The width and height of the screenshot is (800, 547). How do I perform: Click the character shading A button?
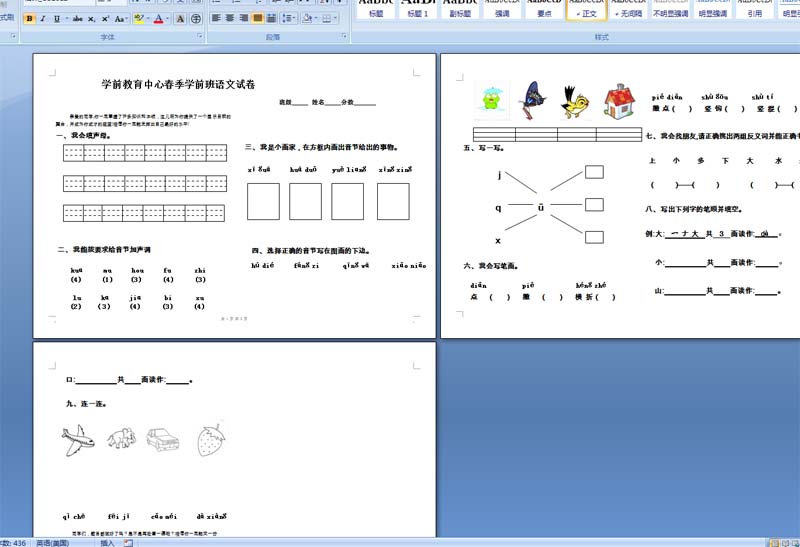pyautogui.click(x=180, y=19)
